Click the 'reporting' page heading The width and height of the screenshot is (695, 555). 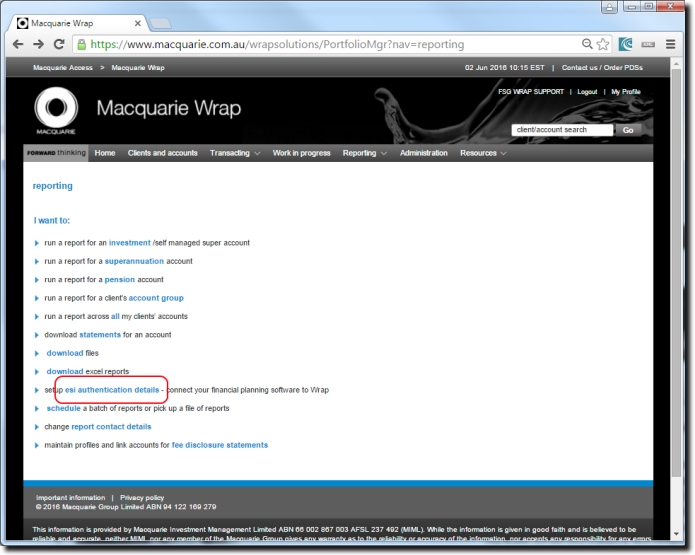(52, 186)
